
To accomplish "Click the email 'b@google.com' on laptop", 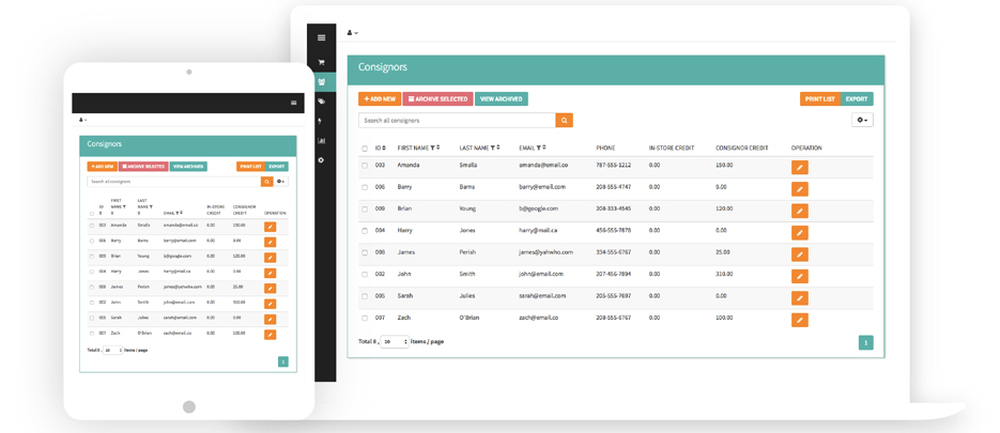I will pos(539,209).
